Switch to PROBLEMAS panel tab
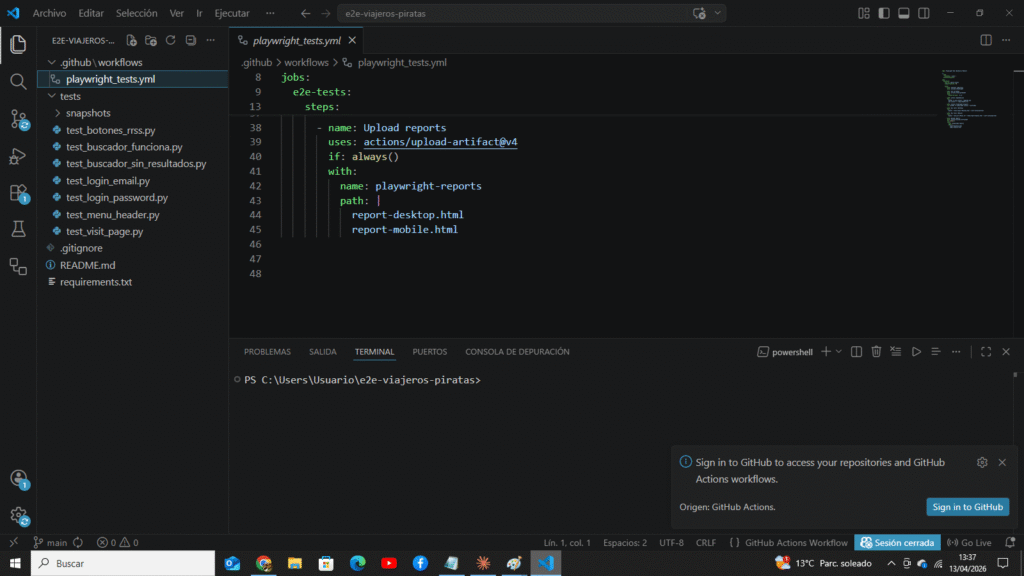The width and height of the screenshot is (1024, 576). pos(267,351)
